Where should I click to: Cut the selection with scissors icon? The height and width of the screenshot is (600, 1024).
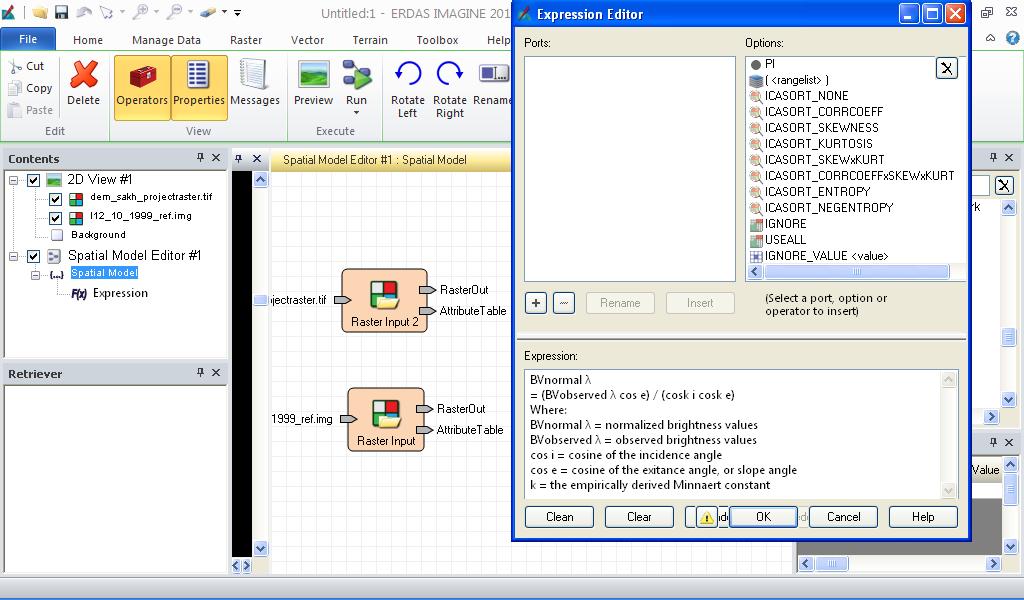pos(26,66)
